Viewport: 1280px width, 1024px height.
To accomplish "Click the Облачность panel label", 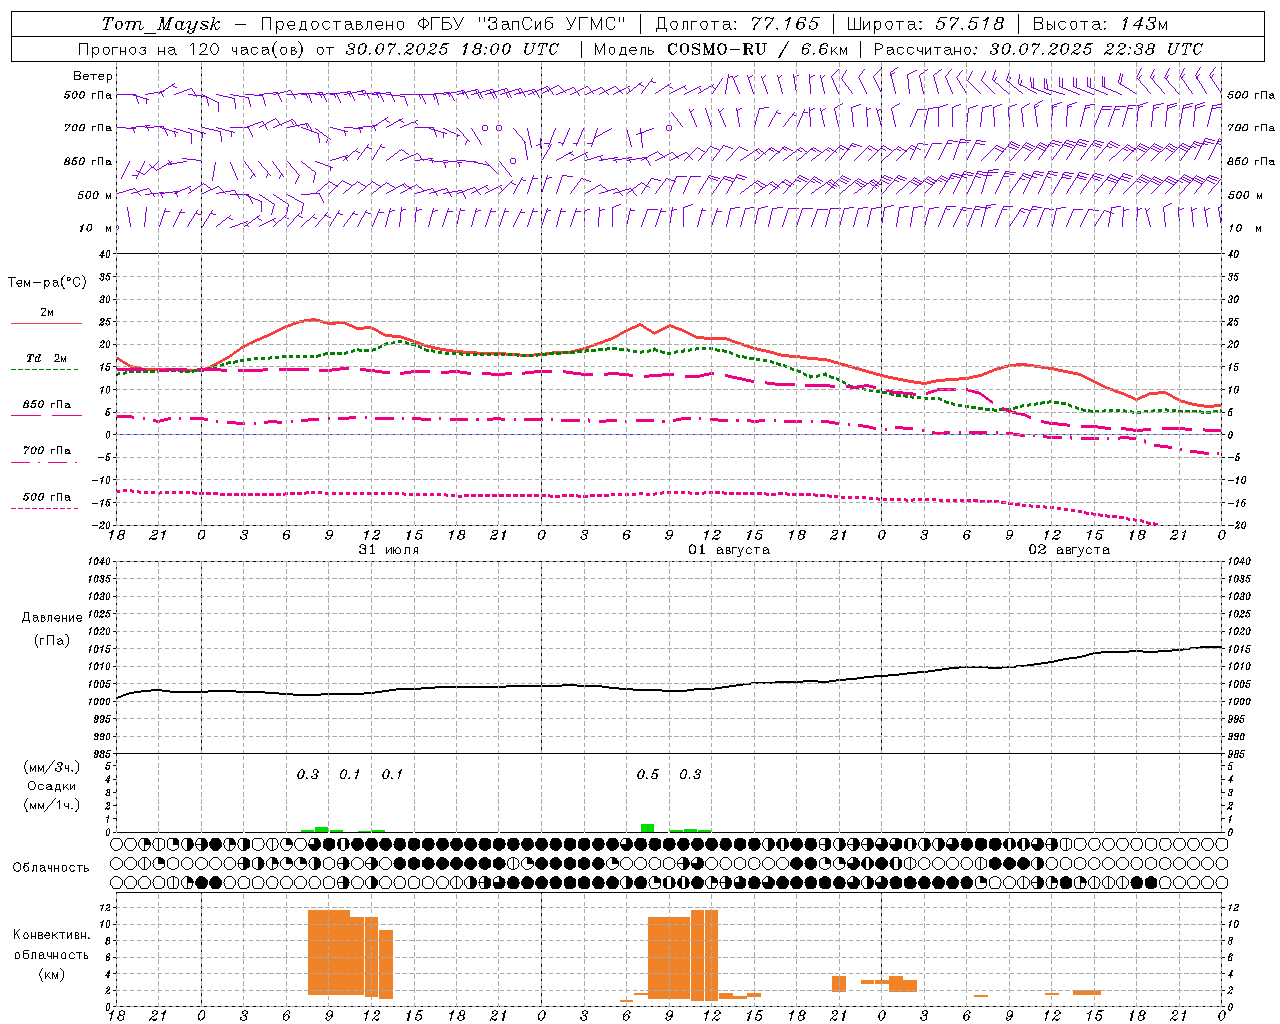I will (x=51, y=868).
